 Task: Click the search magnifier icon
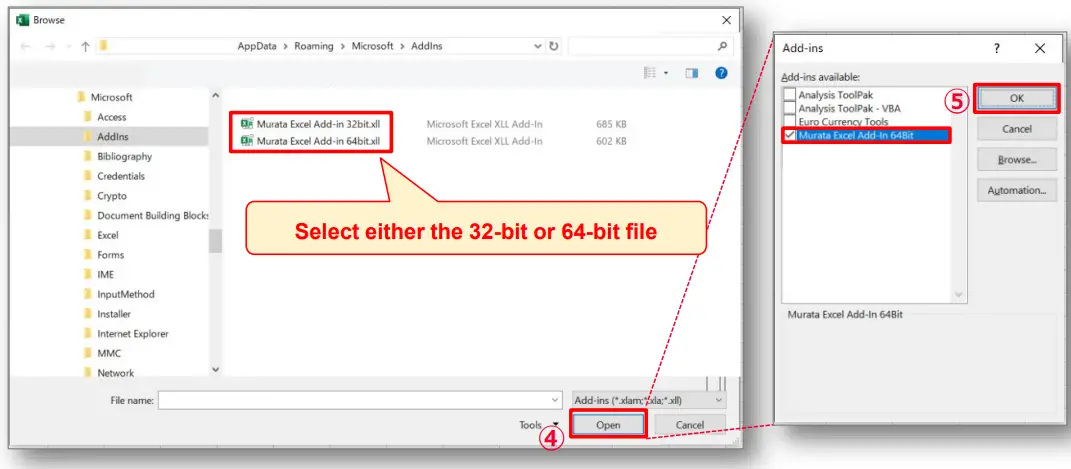tap(722, 46)
